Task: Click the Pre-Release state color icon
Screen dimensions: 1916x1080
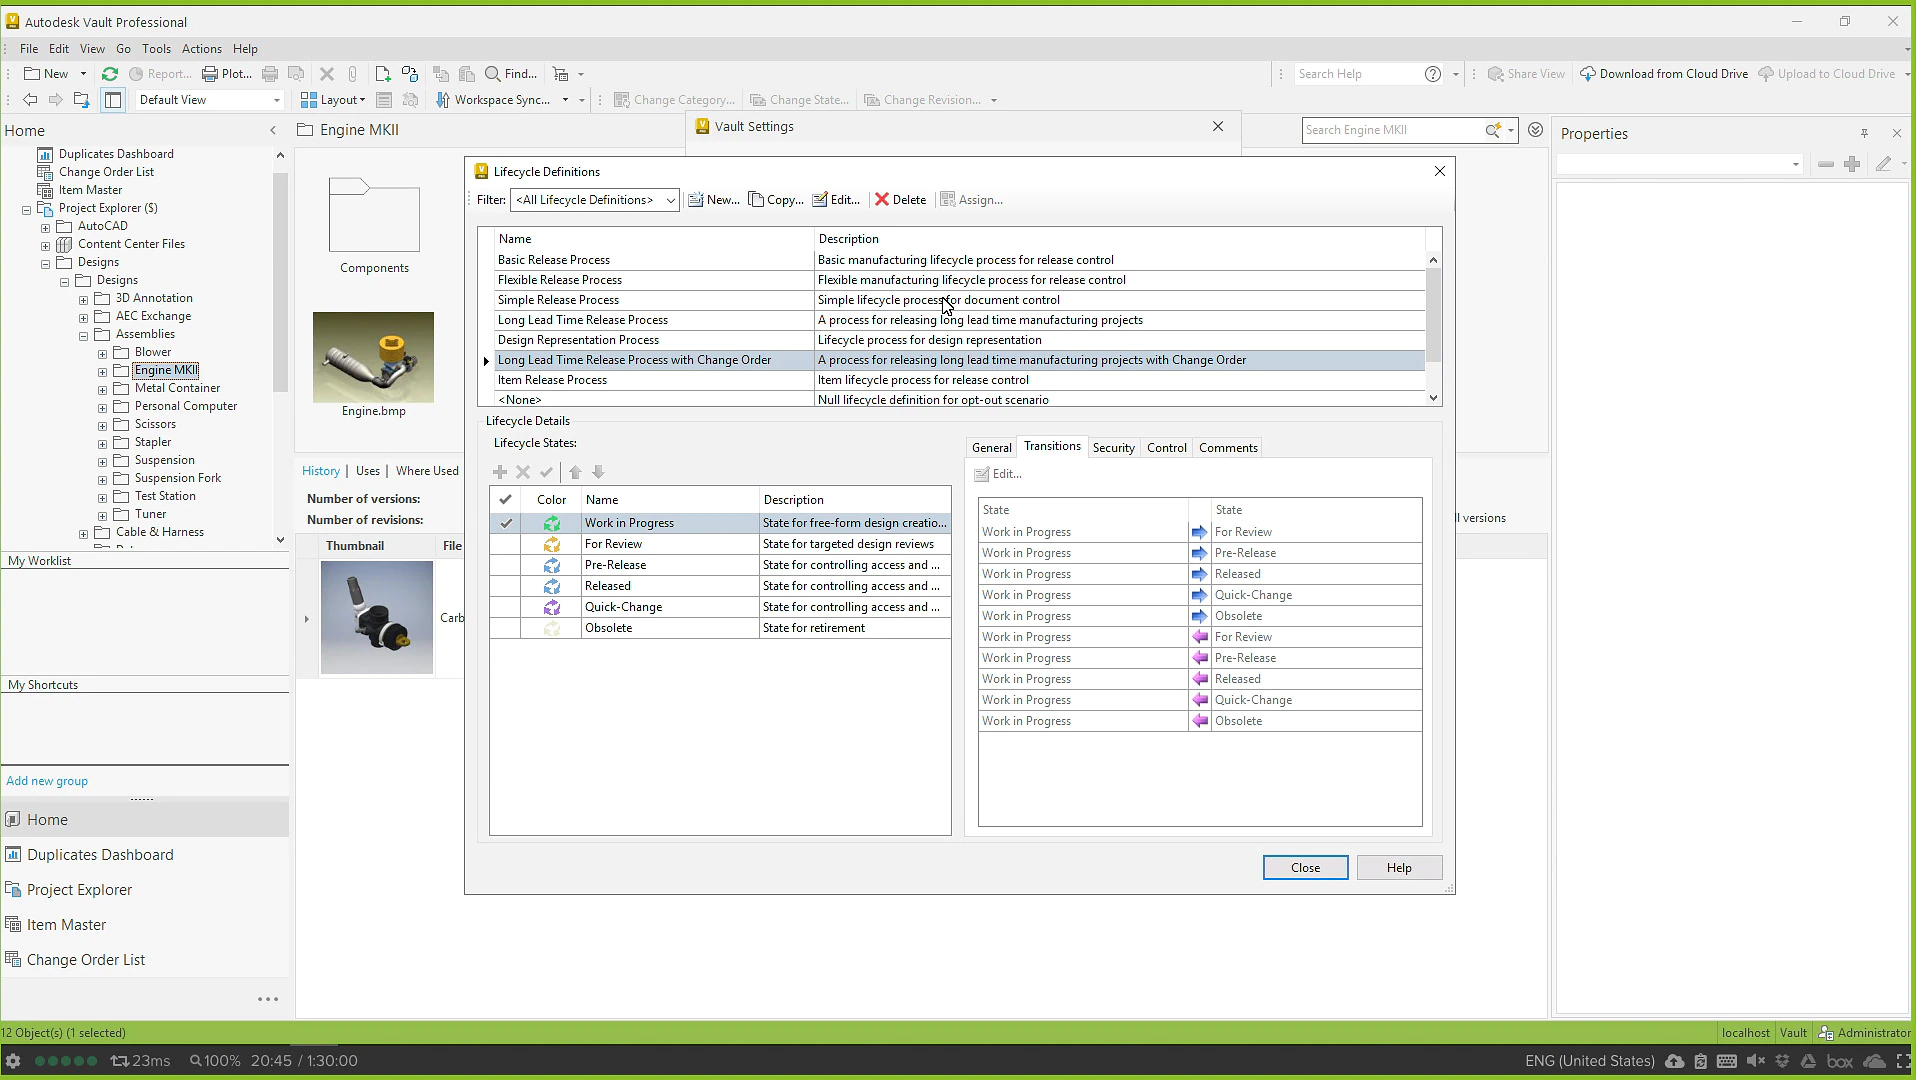Action: pyautogui.click(x=552, y=565)
